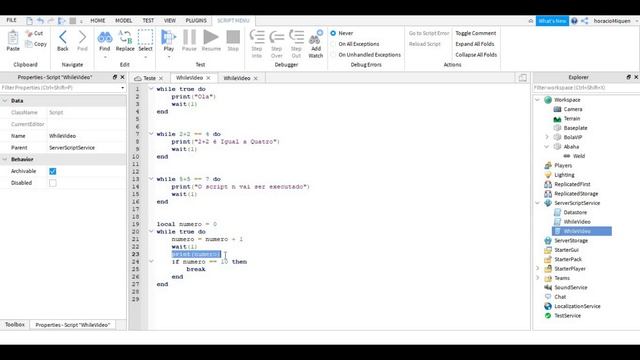Viewport: 640px width, 360px height.
Task: Open the MODEL ribbon tab
Action: (123, 20)
